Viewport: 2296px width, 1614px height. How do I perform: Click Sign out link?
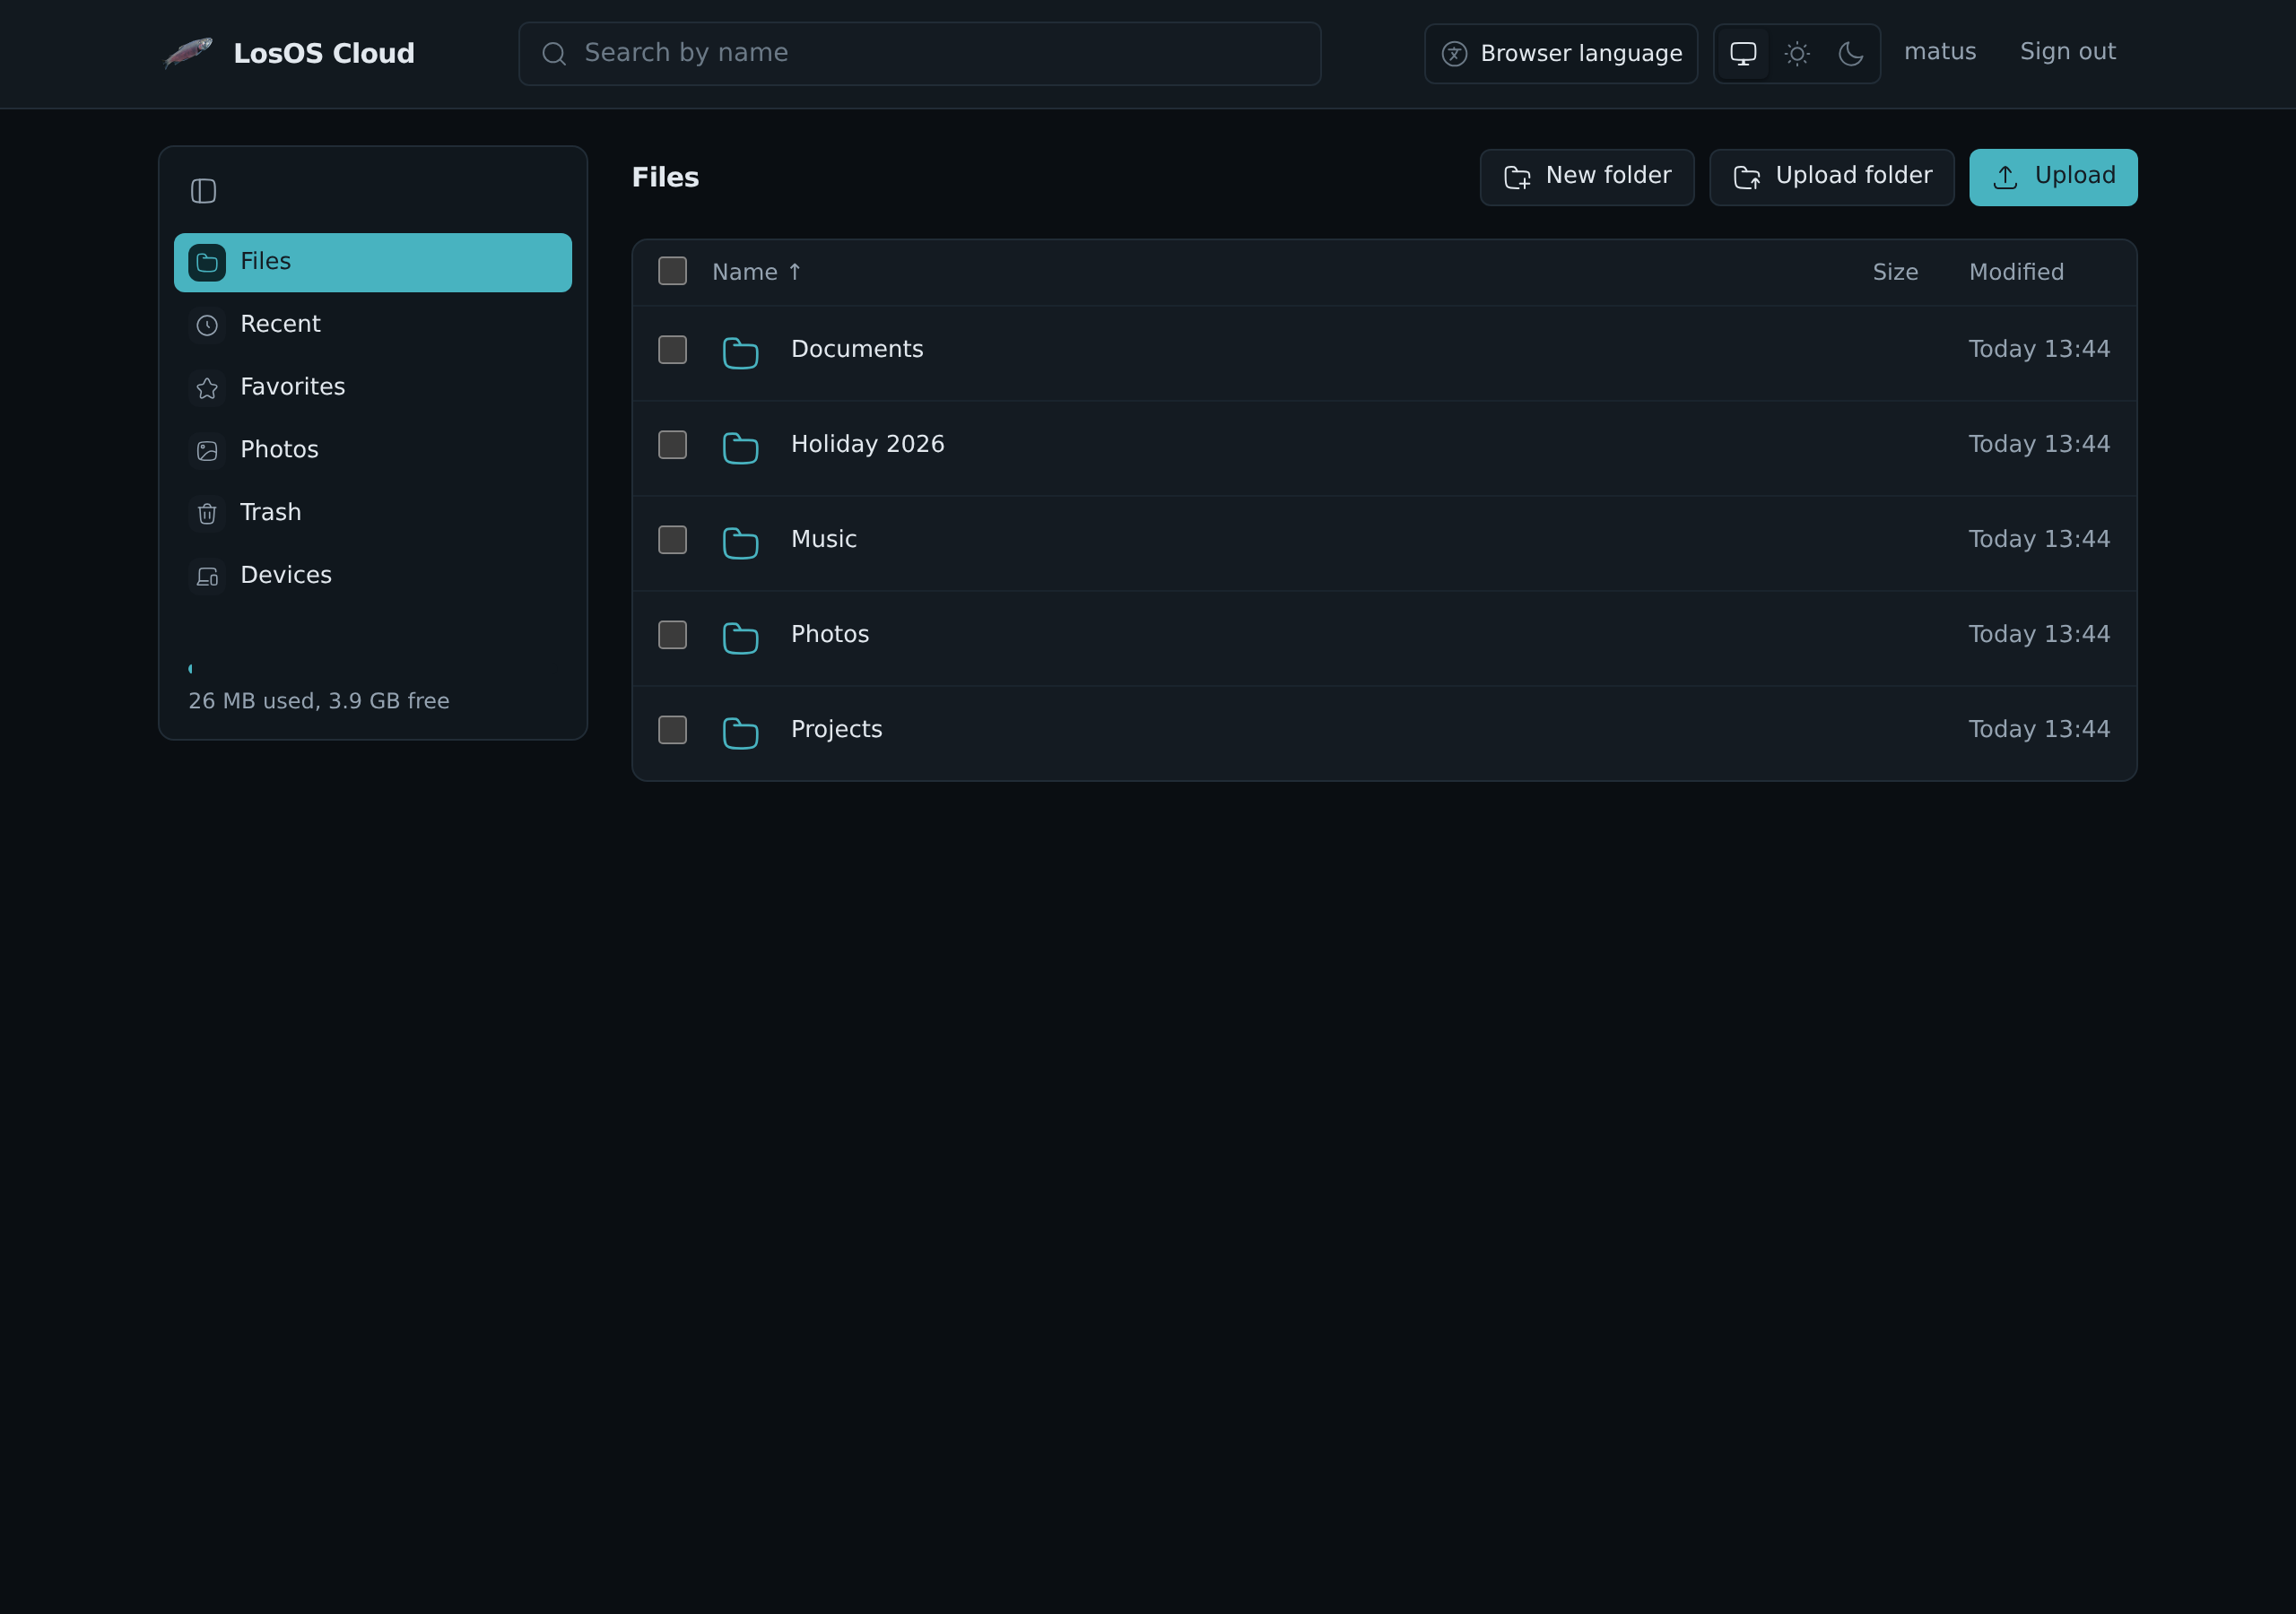[2067, 52]
